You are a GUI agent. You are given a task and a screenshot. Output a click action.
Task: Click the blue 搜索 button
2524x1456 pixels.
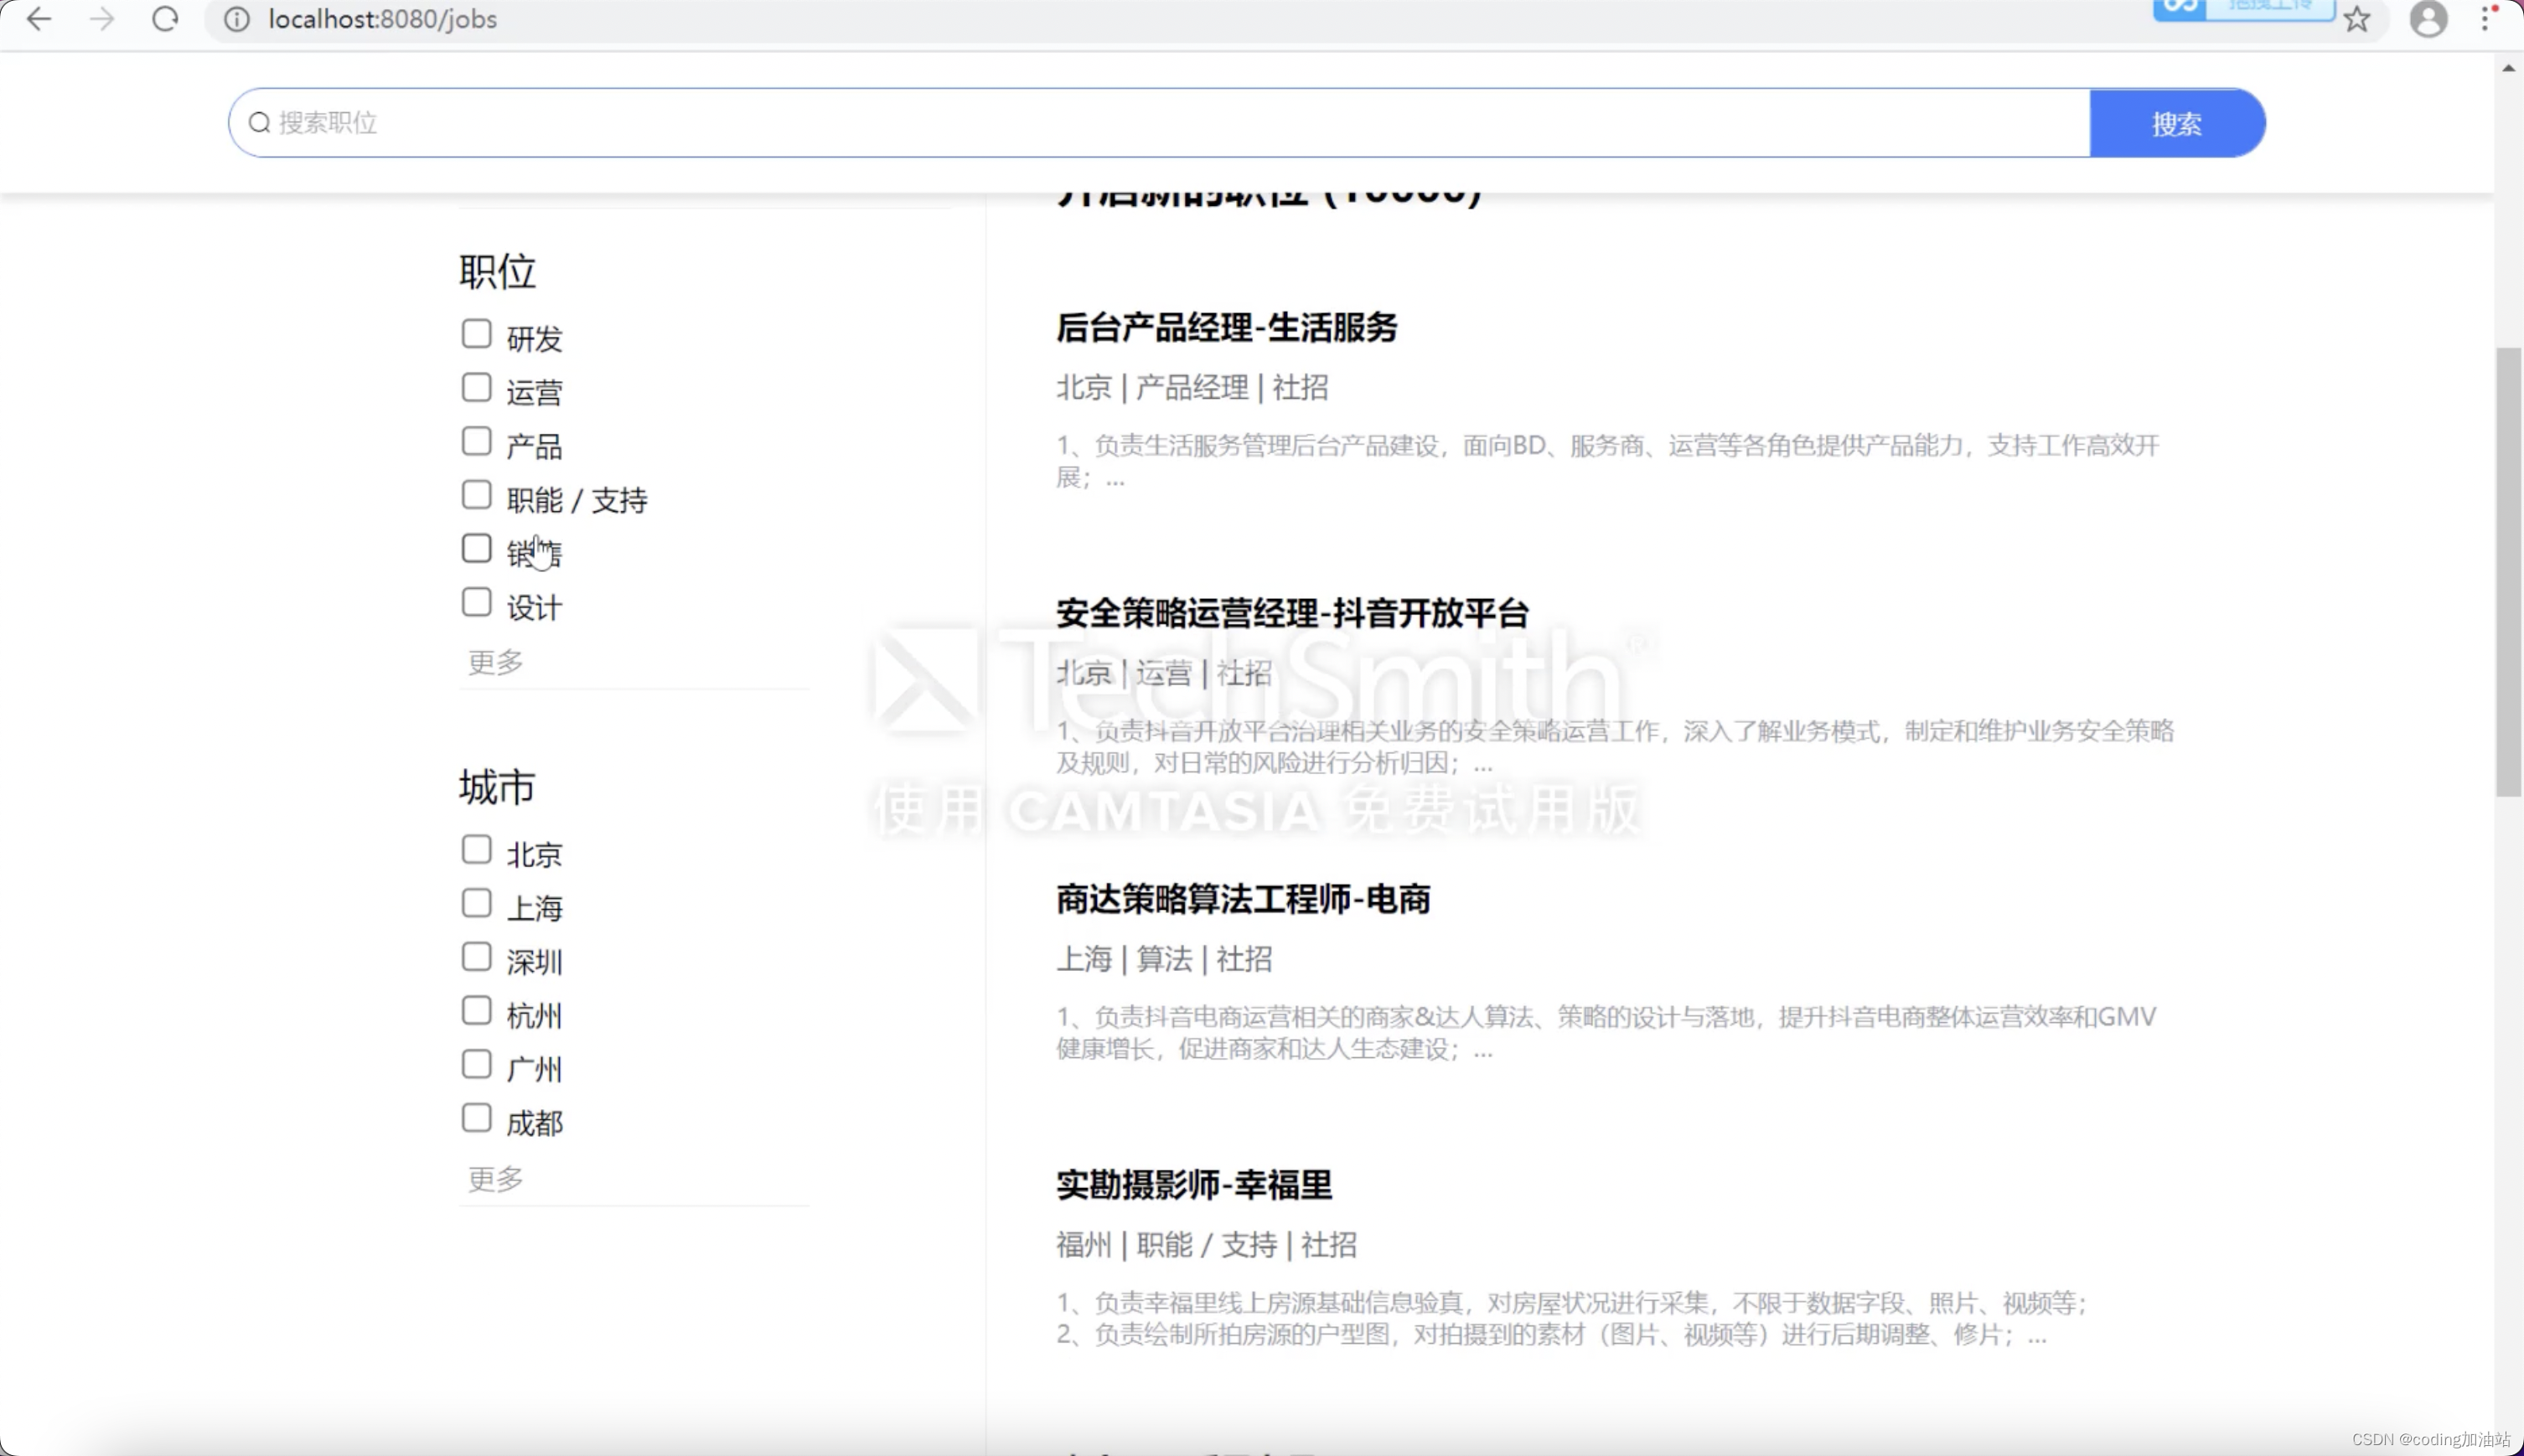tap(2176, 123)
